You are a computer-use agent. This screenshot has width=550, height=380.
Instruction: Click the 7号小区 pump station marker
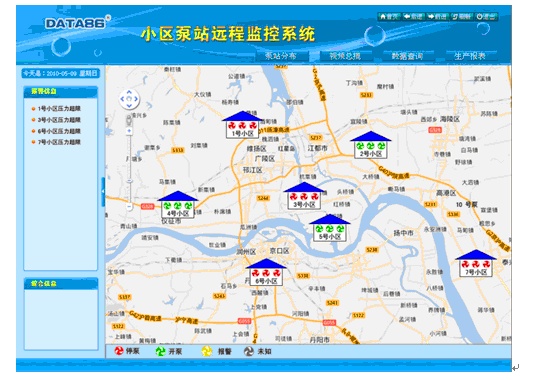coord(476,263)
